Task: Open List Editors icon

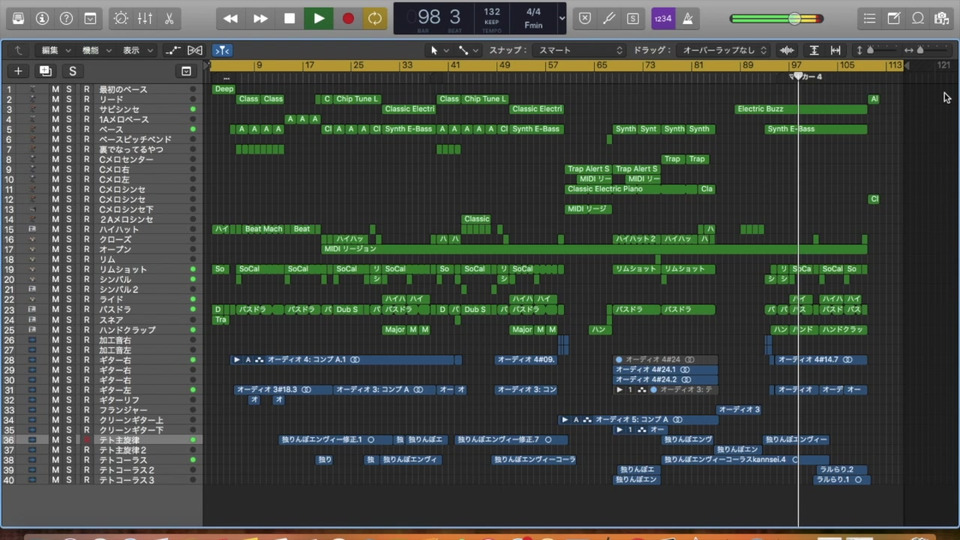Action: 869,18
